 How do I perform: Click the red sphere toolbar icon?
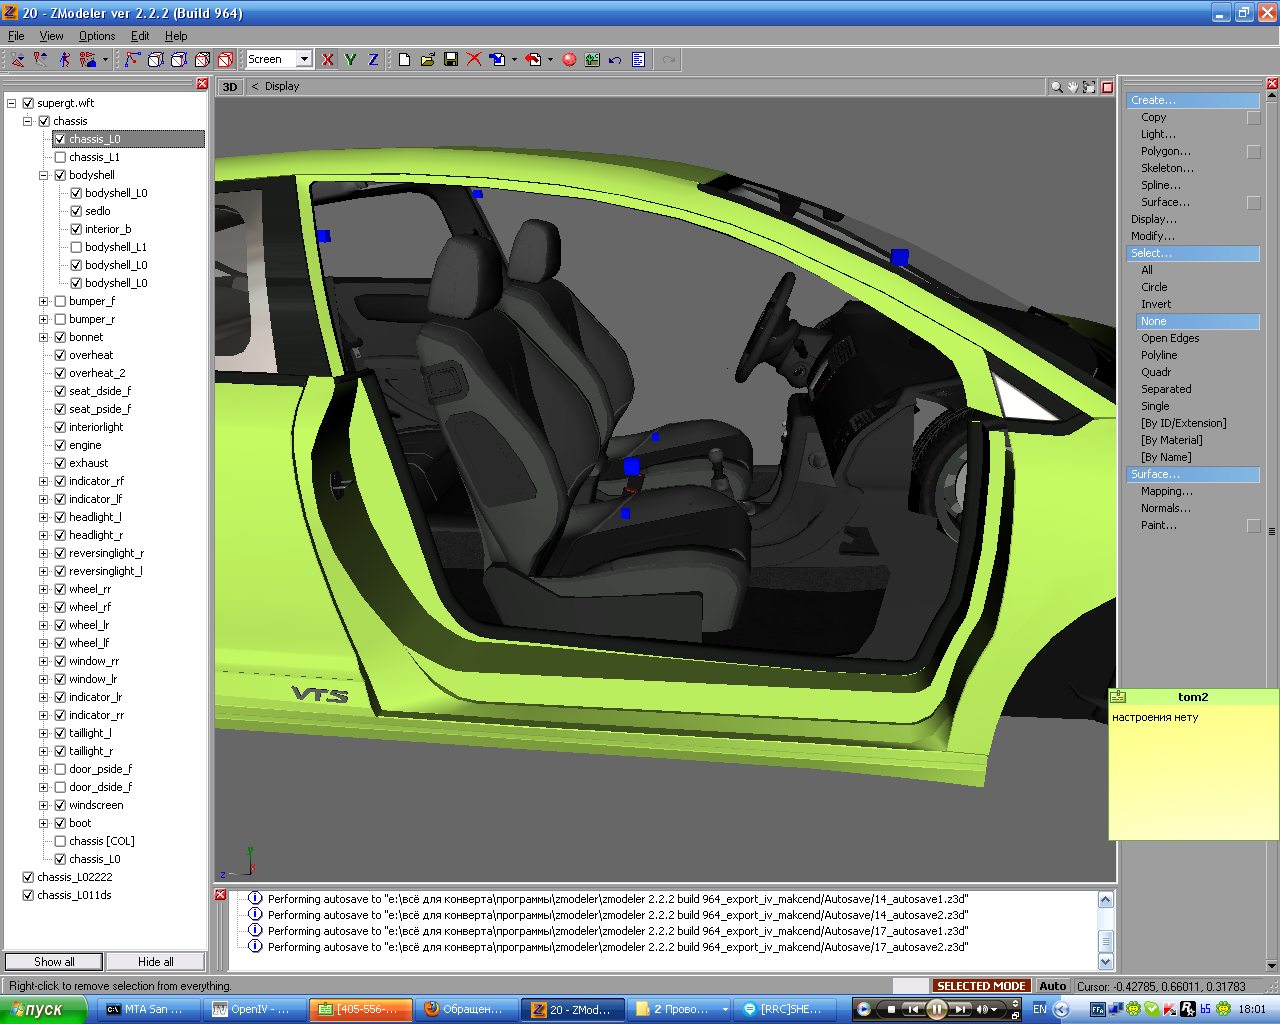click(569, 60)
